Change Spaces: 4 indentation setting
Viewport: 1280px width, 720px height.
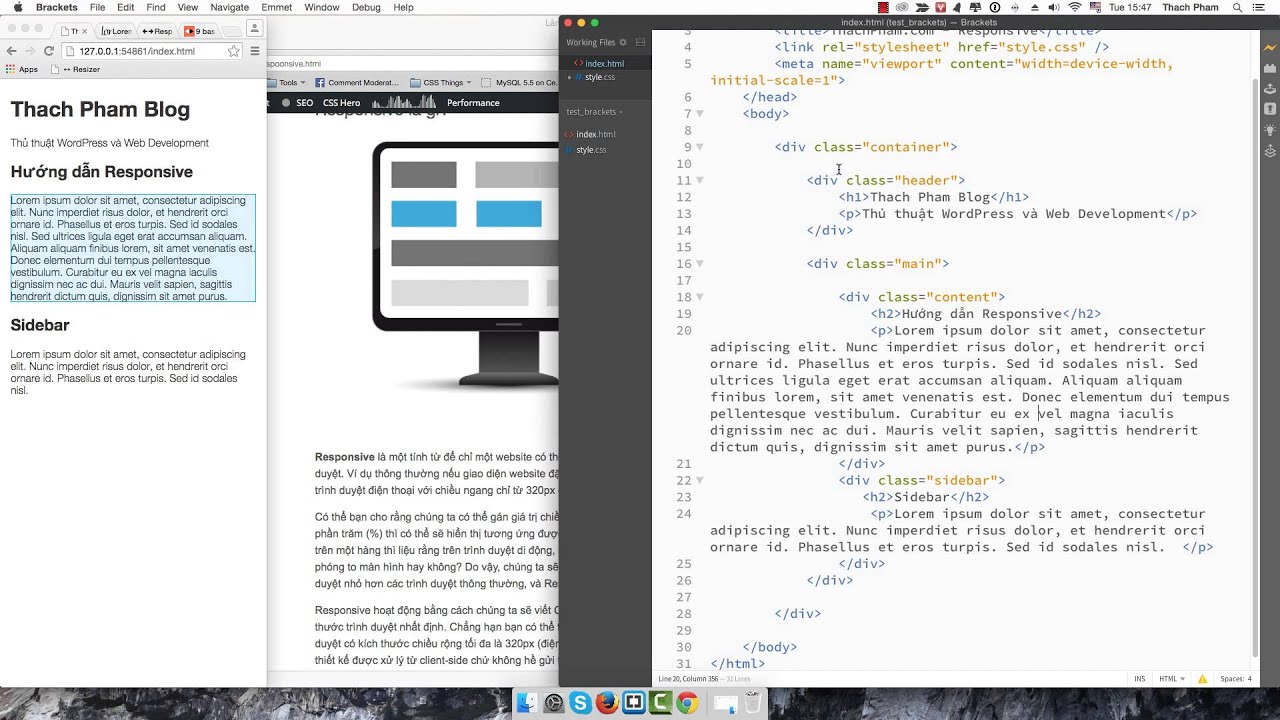click(x=1236, y=679)
